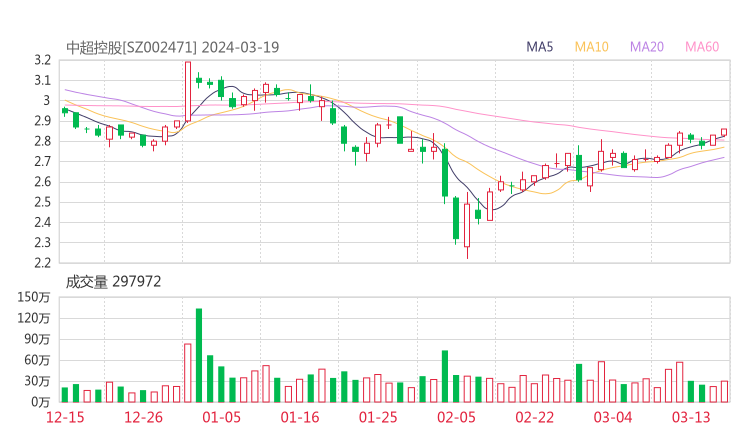Click the 2.5 price axis label
740x440 pixels.
[x=42, y=202]
